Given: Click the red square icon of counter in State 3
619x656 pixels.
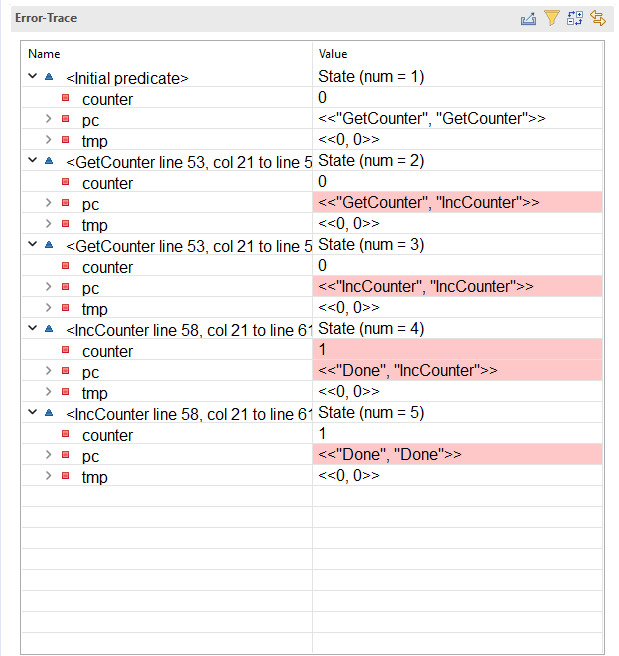Looking at the screenshot, I should click(x=65, y=266).
